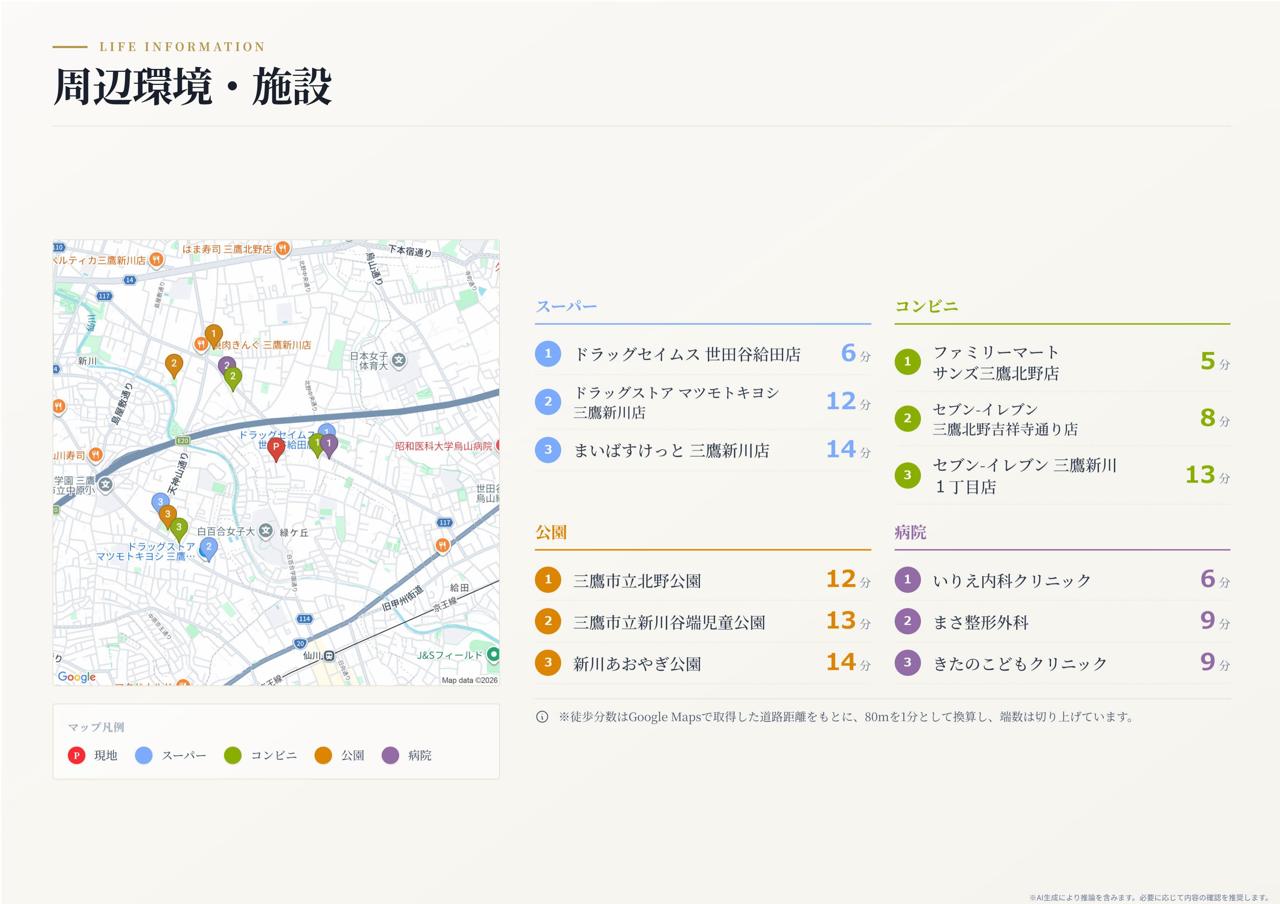Select the スーパー section heading above the list

(566, 306)
